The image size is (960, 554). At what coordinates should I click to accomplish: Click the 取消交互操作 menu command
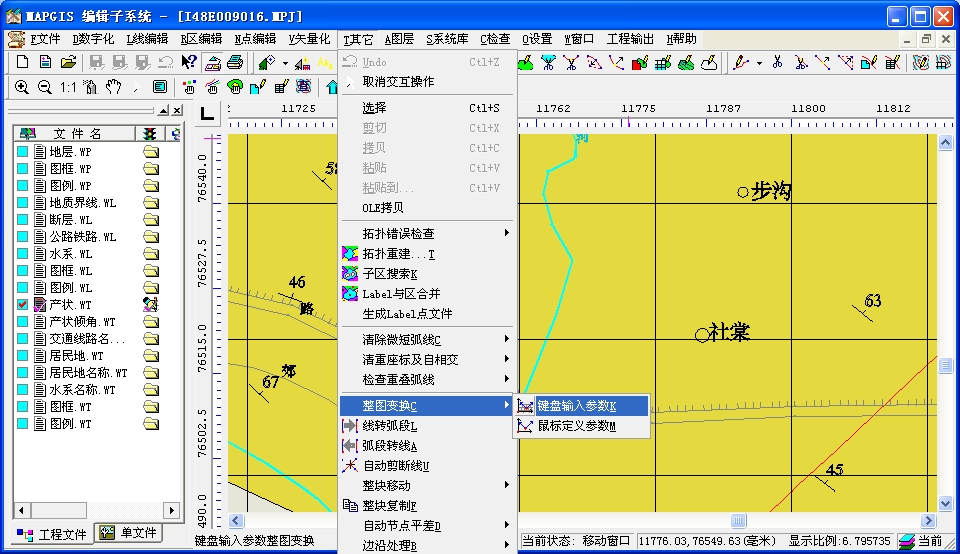click(427, 81)
